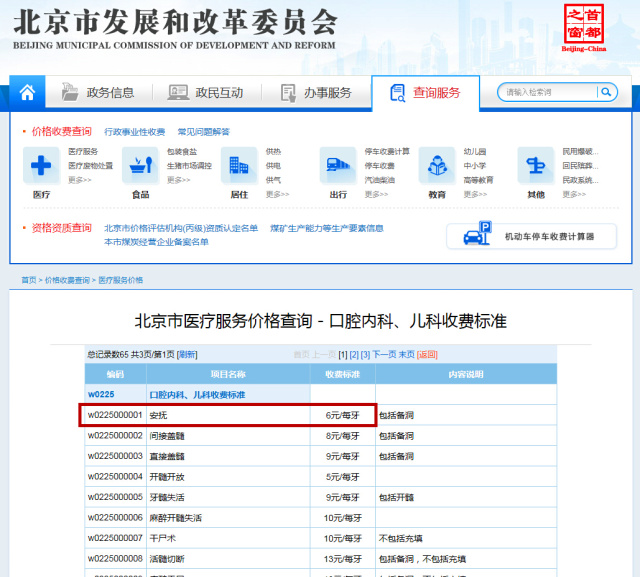The height and width of the screenshot is (577, 640).
Task: Open 北京市价格评估机构(丙级)资质认定名单 link
Action: [x=181, y=228]
